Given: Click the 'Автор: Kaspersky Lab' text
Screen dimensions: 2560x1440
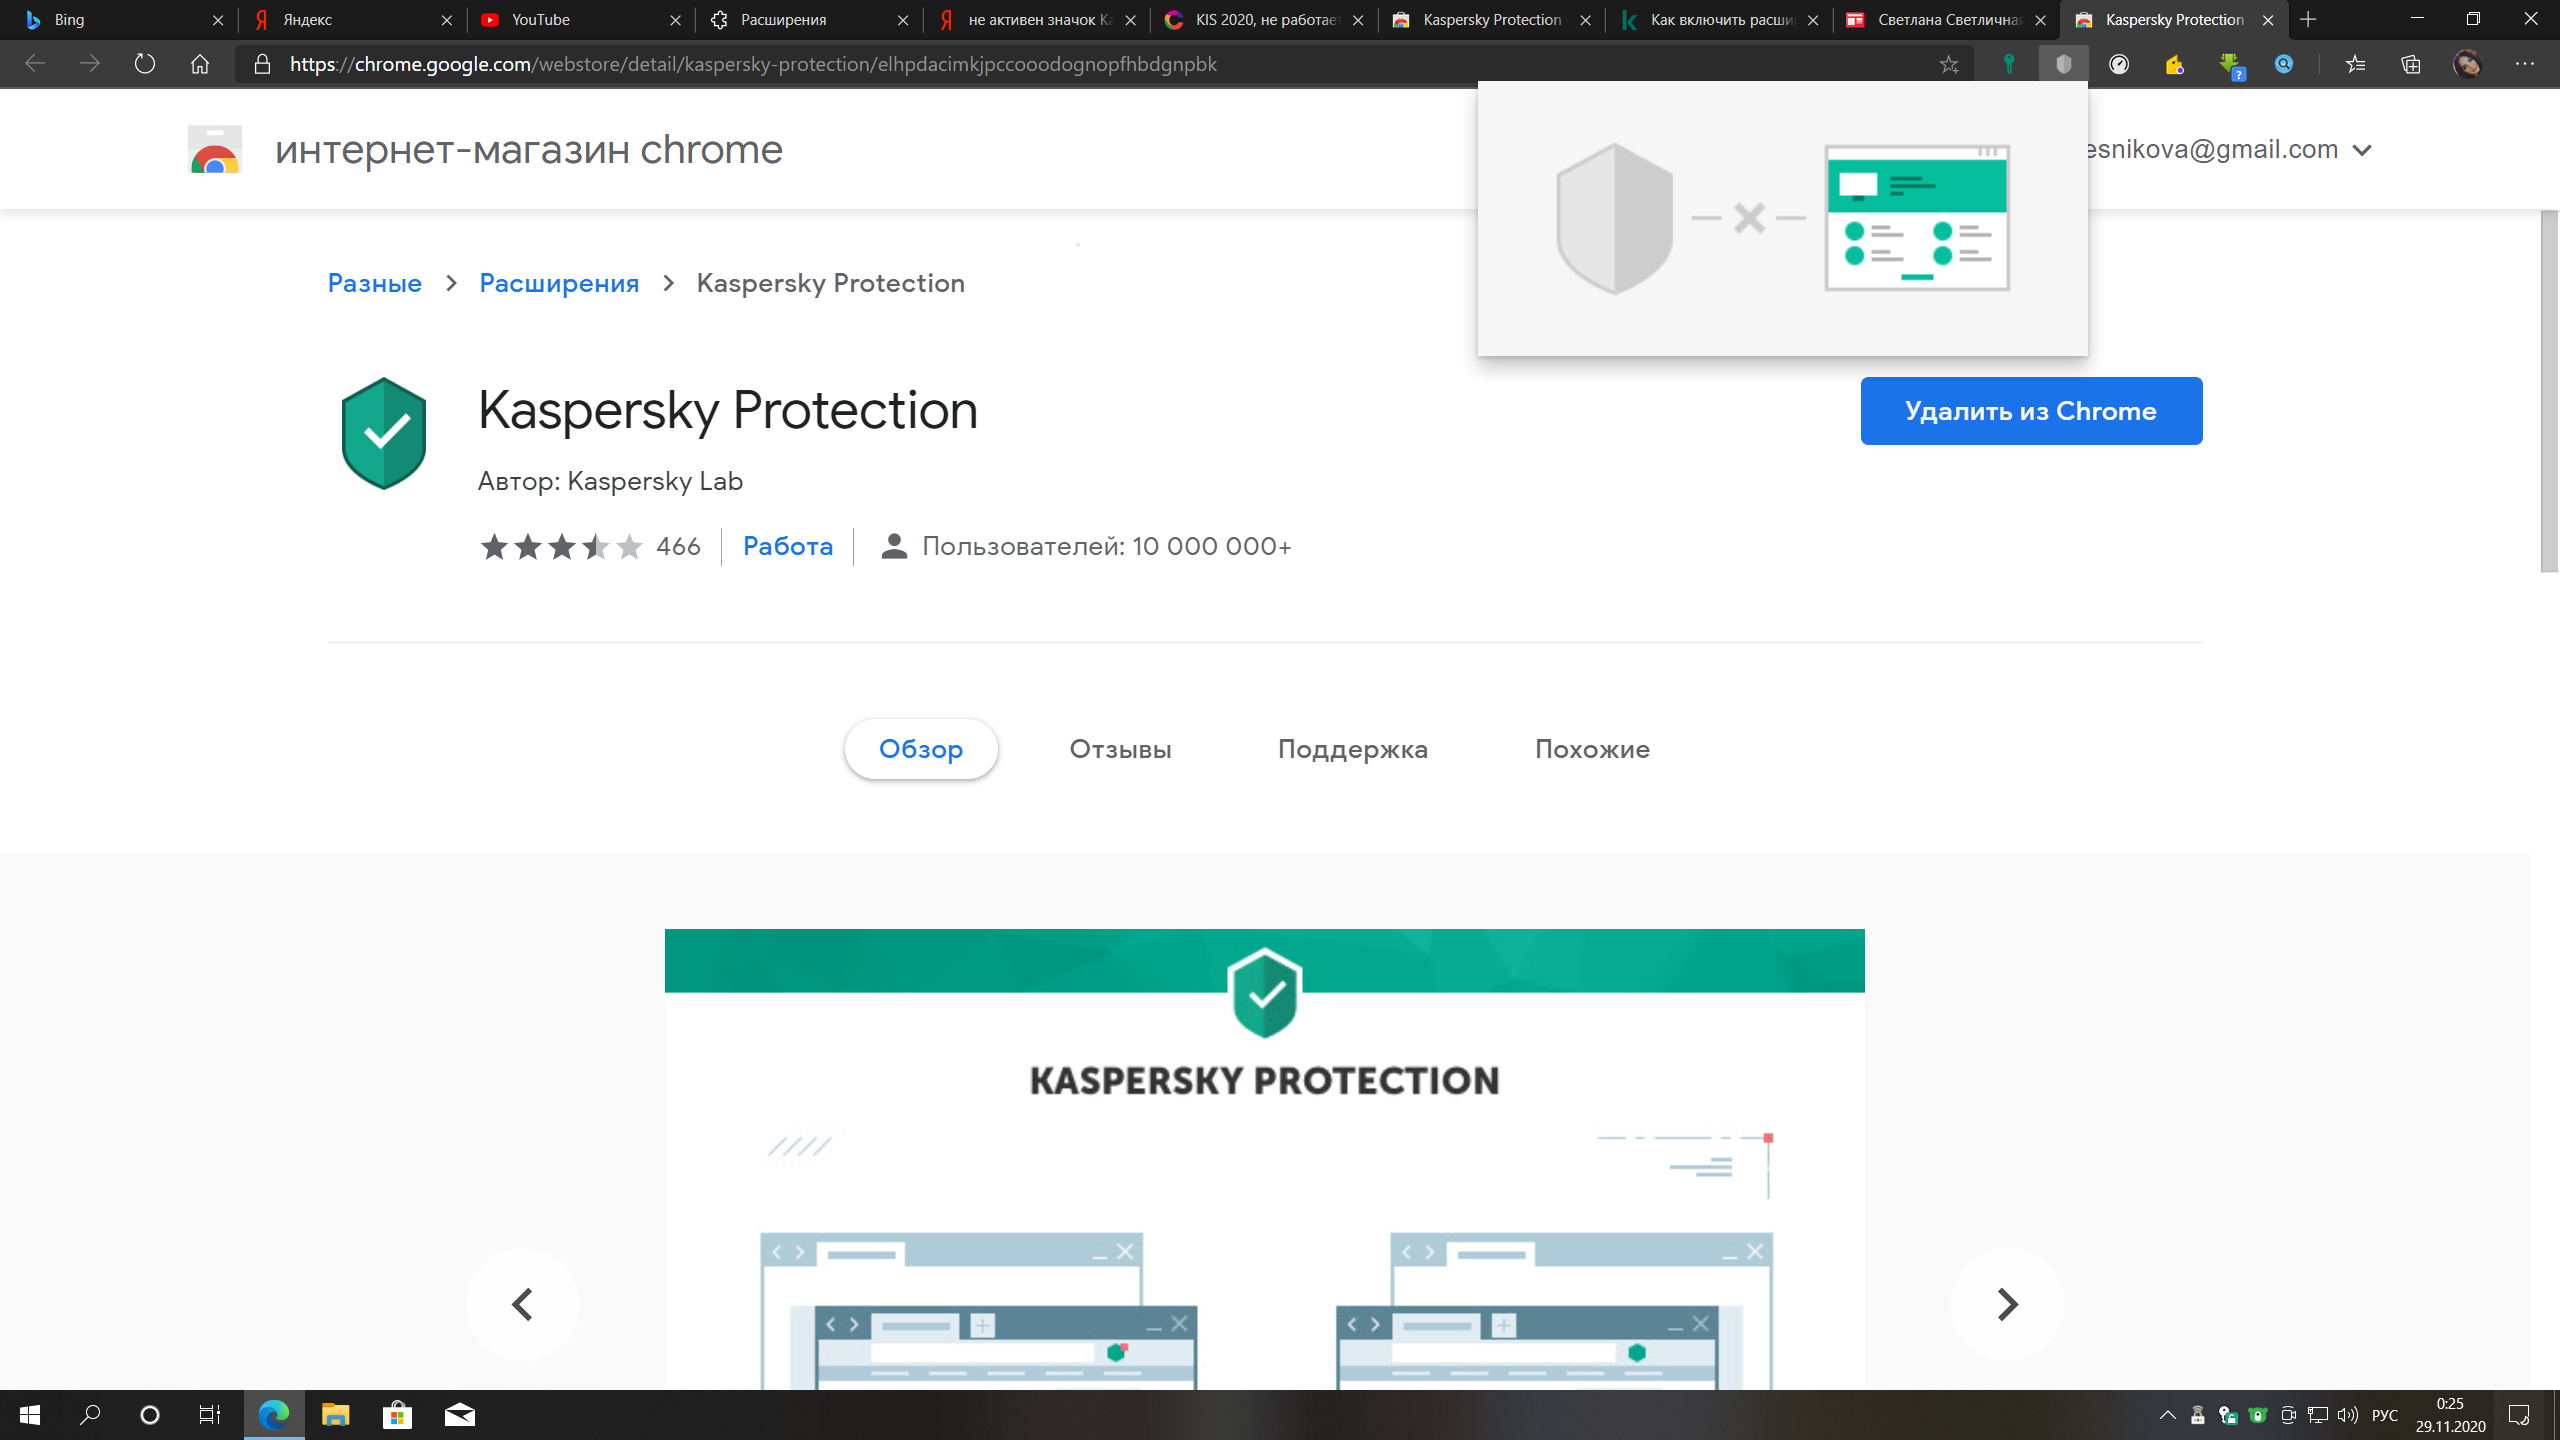Looking at the screenshot, I should (610, 481).
